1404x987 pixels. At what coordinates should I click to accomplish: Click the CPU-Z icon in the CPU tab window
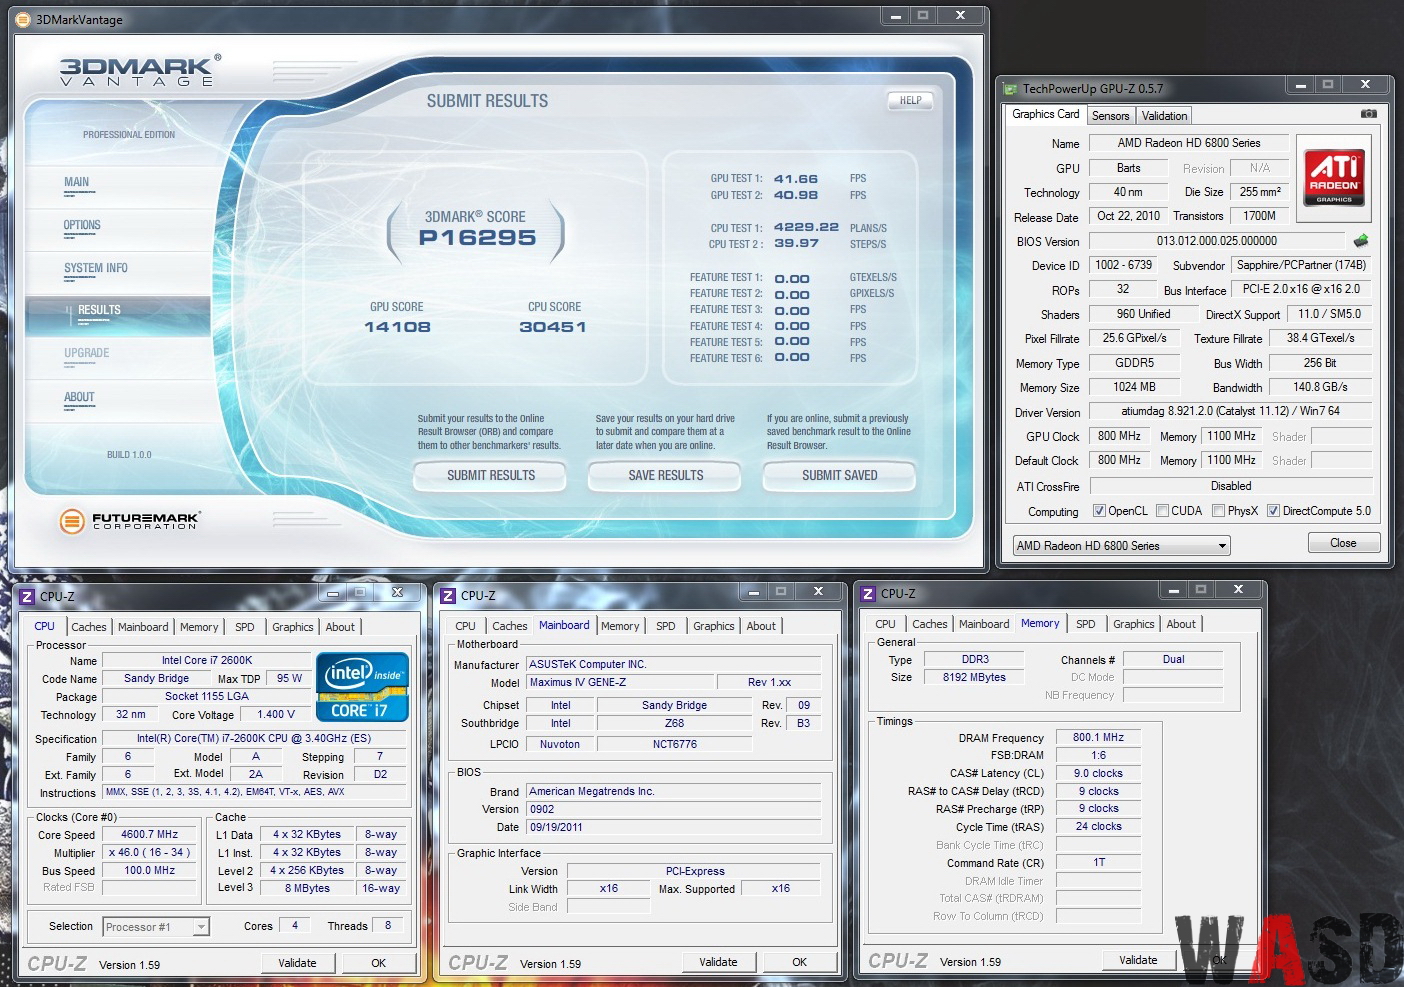(x=27, y=597)
